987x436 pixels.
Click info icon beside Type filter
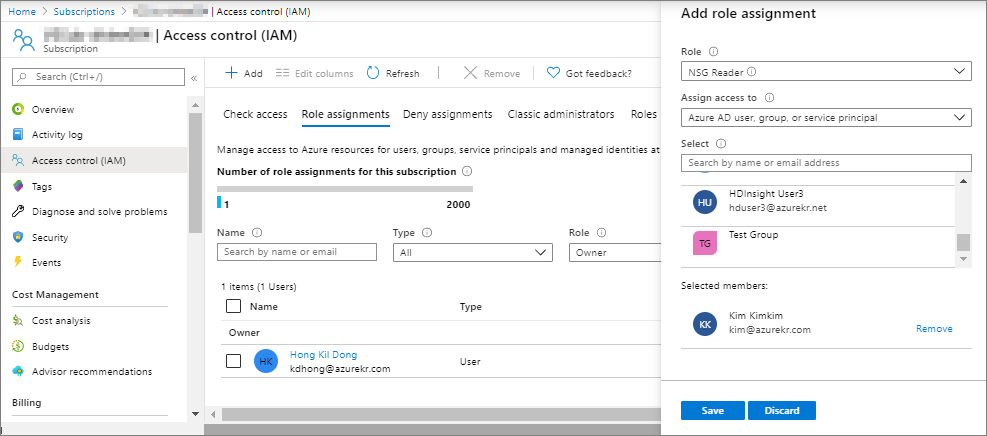click(427, 233)
